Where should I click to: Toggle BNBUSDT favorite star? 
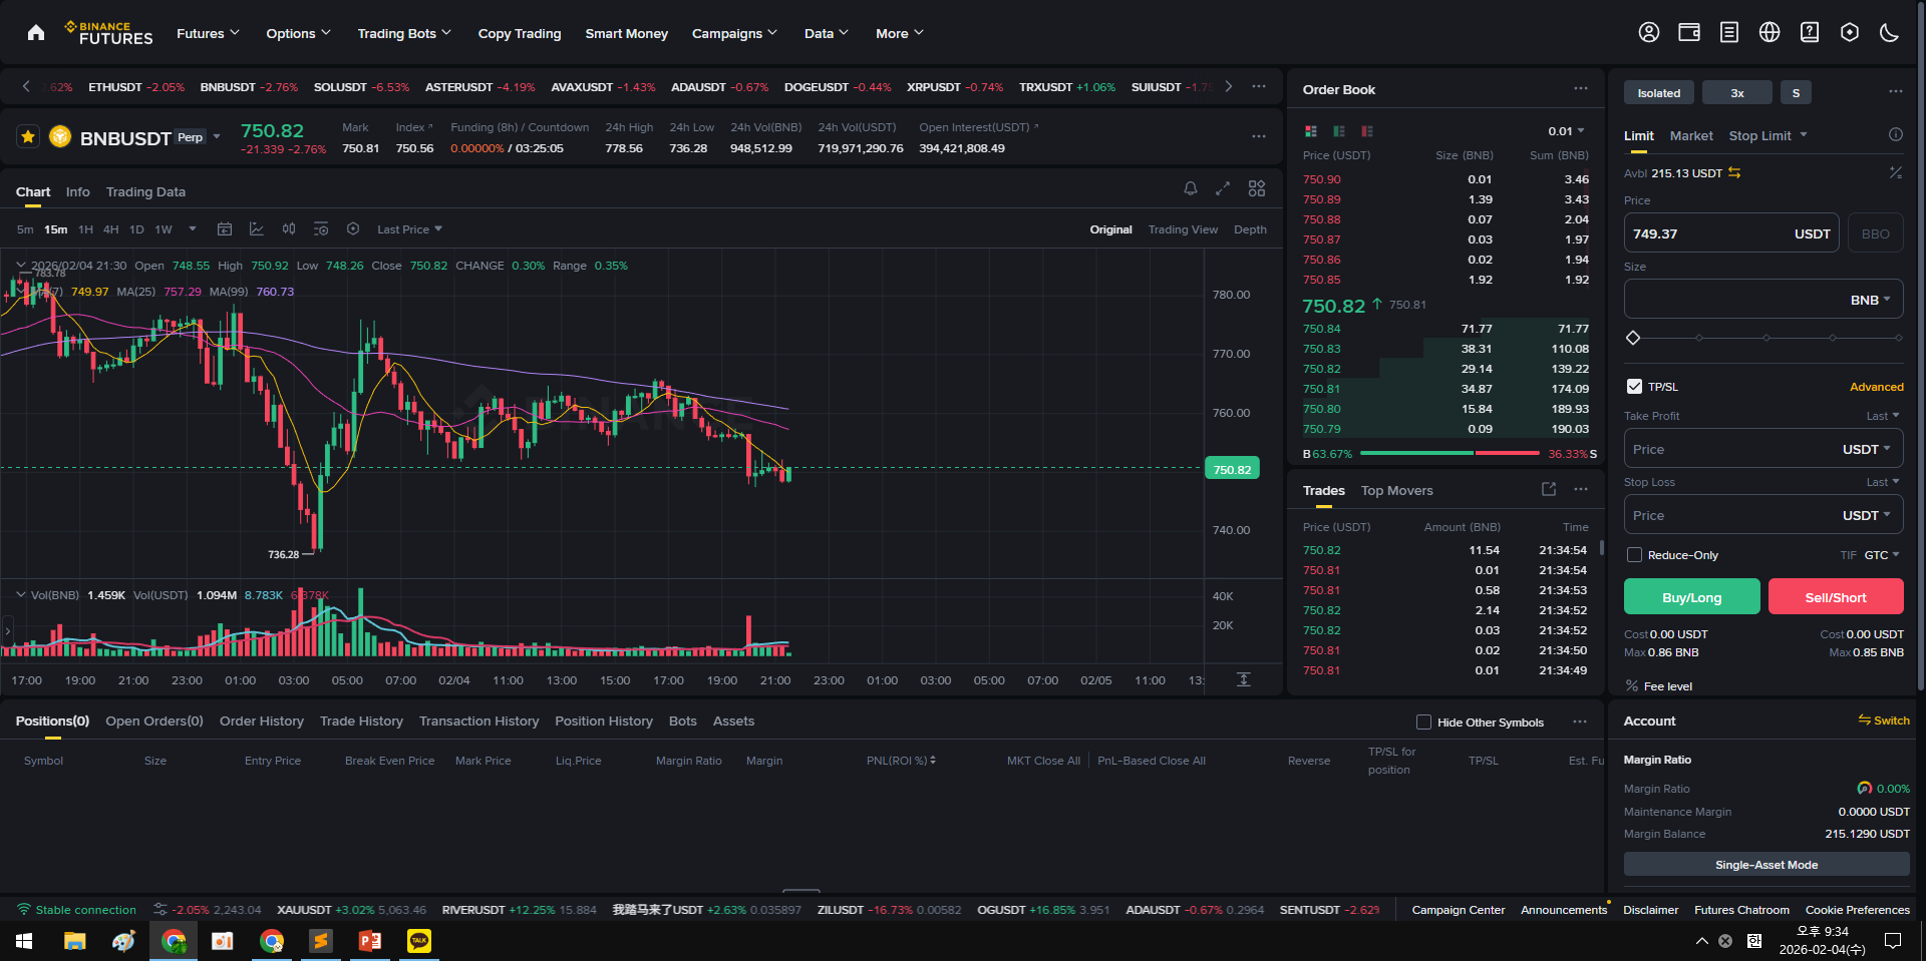28,137
